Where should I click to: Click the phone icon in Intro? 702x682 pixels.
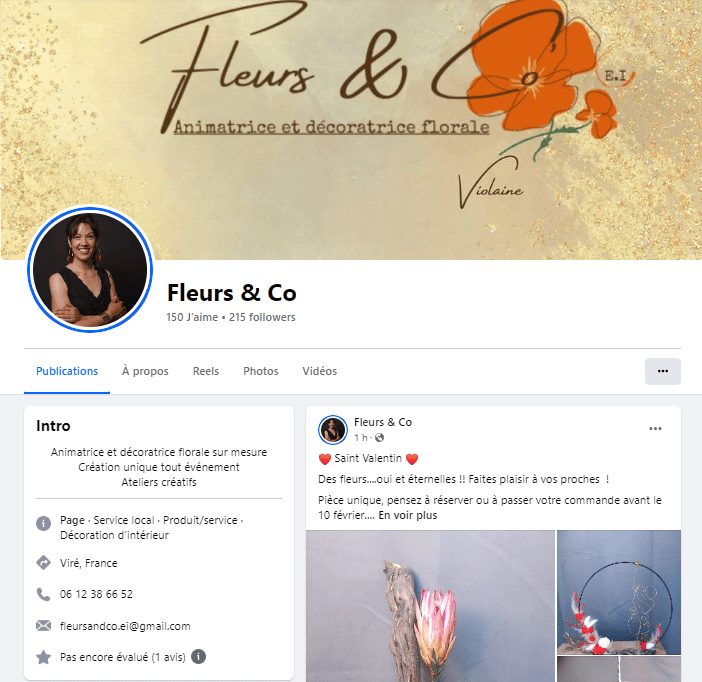click(43, 594)
